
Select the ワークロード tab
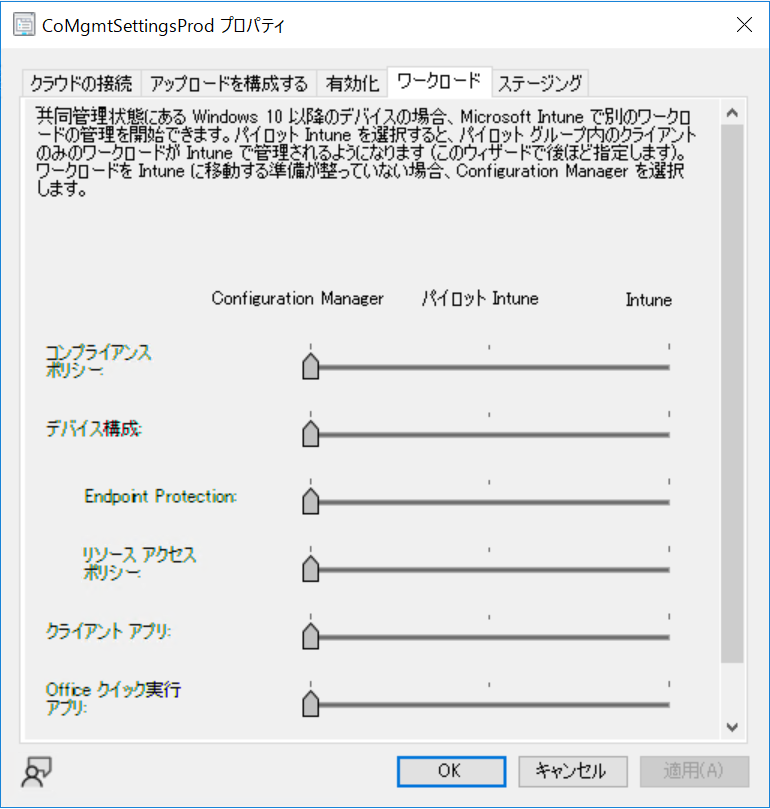pyautogui.click(x=439, y=81)
